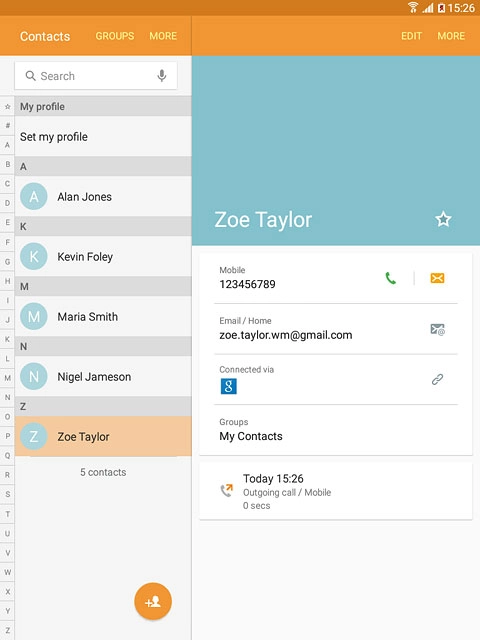Check the 15:26 clock in status bar
480x640 pixels.
click(x=461, y=8)
